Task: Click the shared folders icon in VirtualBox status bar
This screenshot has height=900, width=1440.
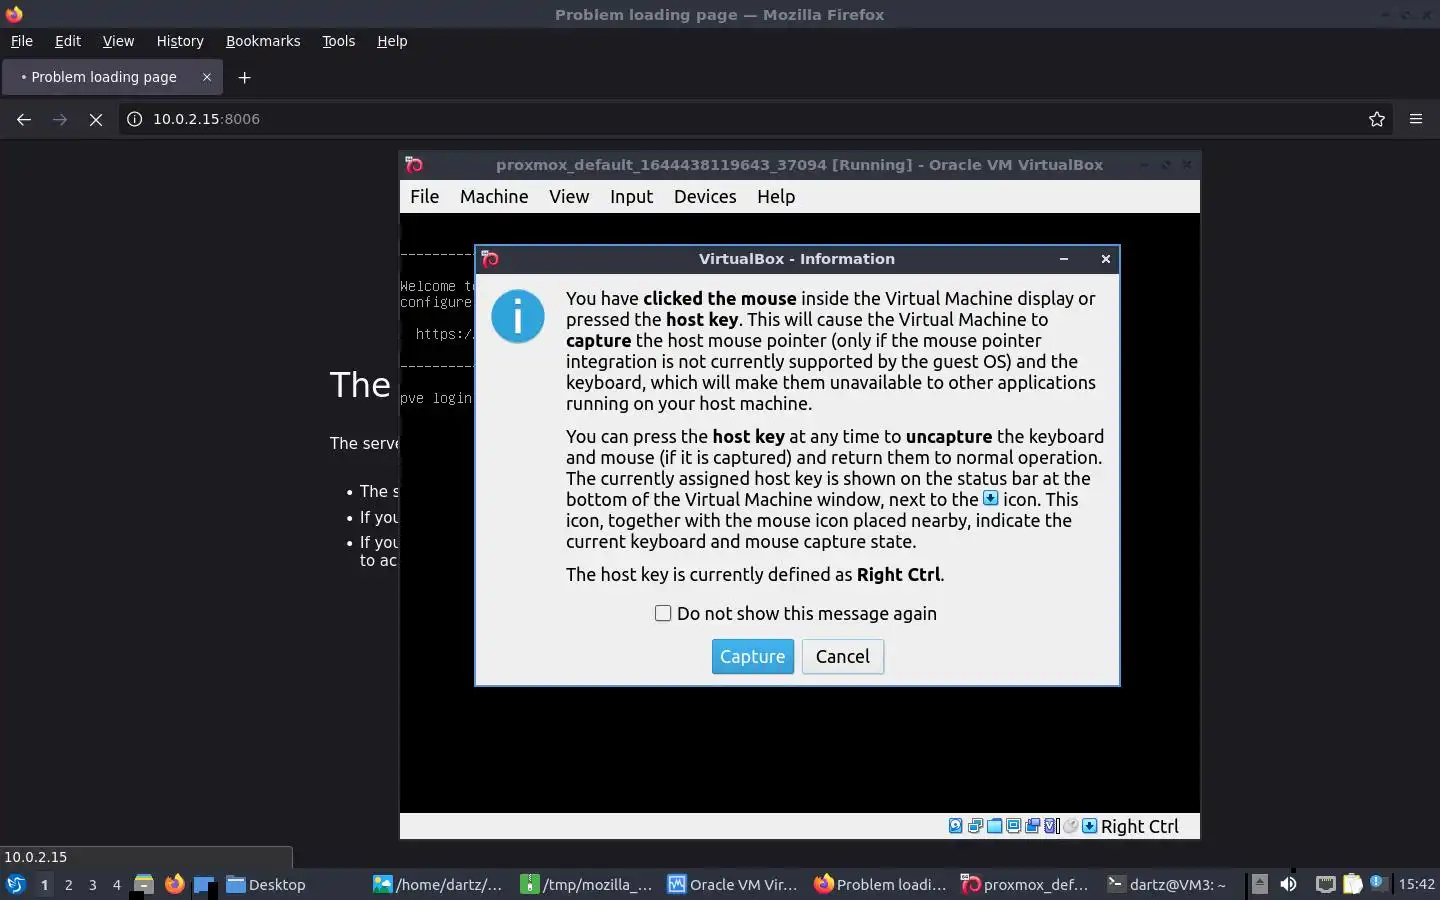Action: click(x=994, y=826)
